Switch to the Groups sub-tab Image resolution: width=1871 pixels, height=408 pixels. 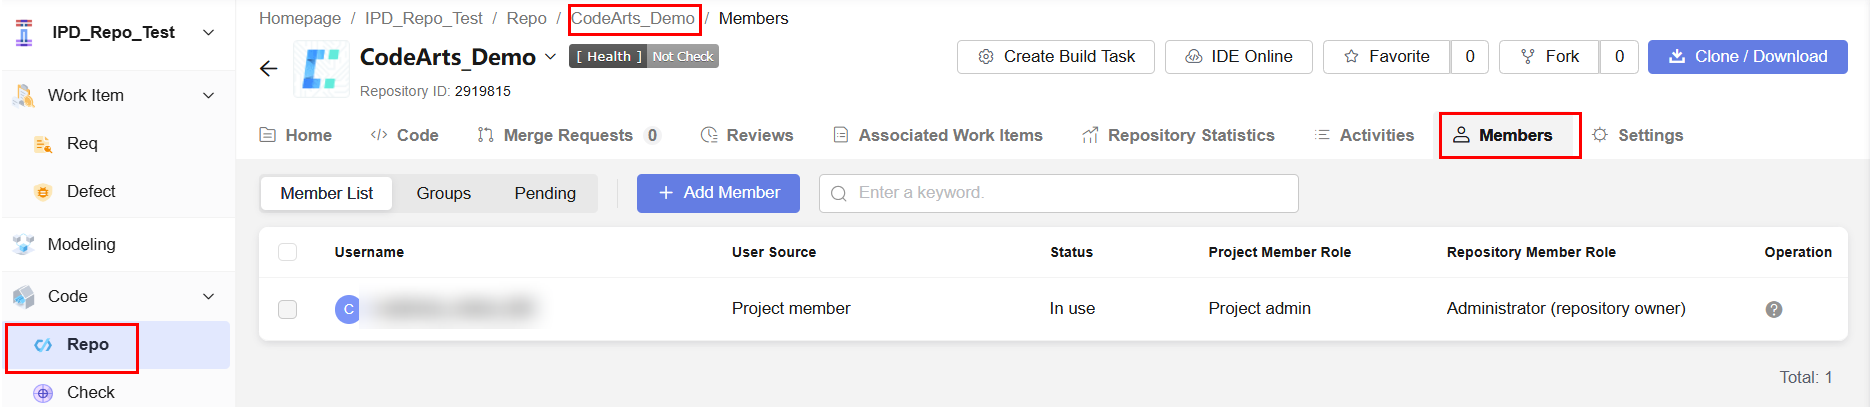click(x=444, y=193)
